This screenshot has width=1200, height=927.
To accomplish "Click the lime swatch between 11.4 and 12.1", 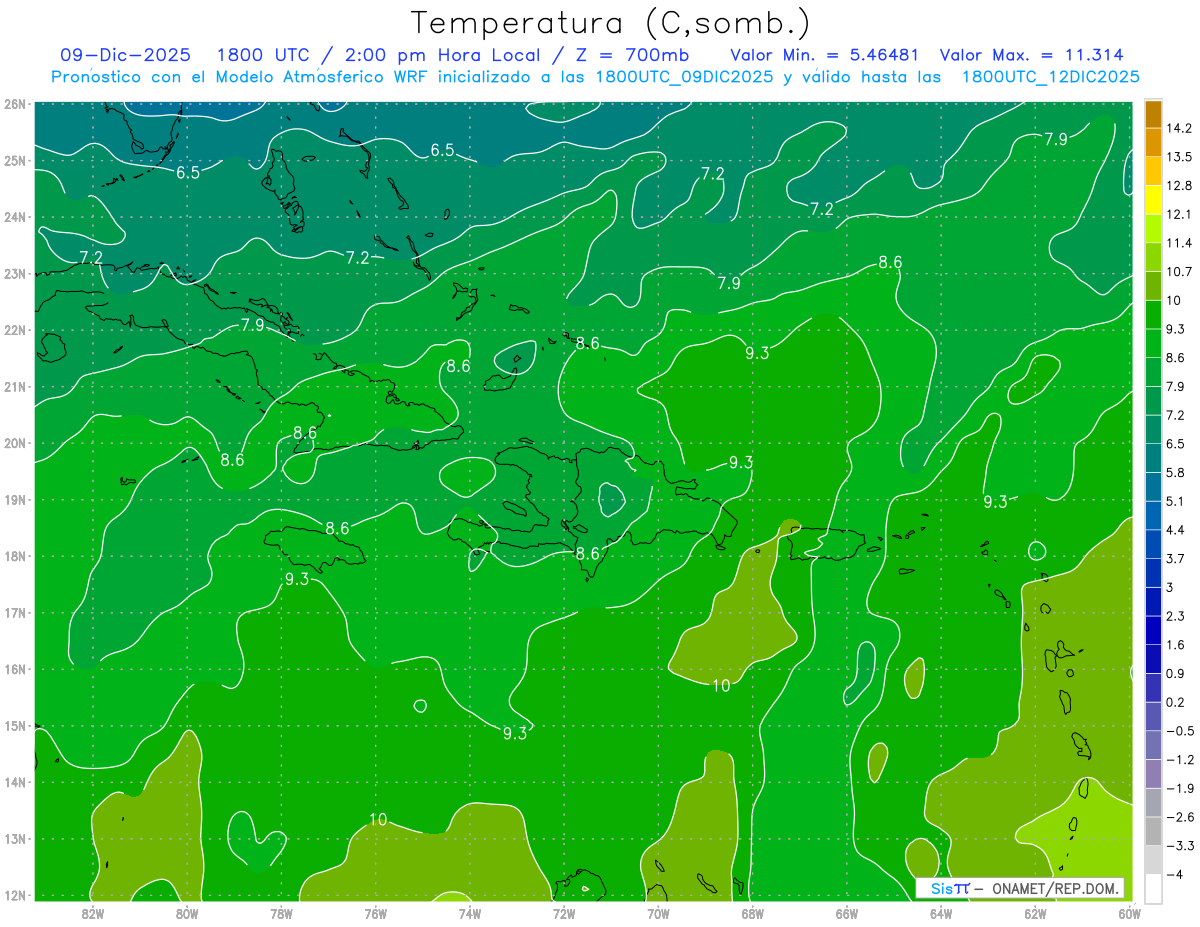I will (1153, 228).
